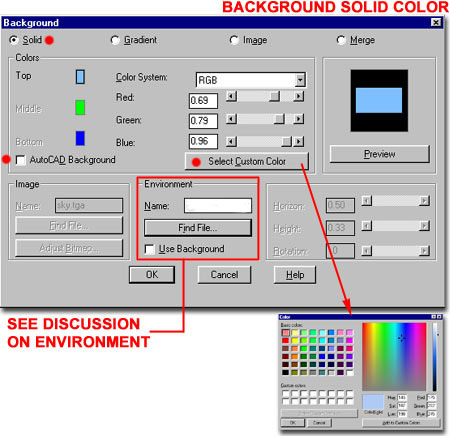The image size is (450, 436).
Task: Click the Blue slider right arrow
Action: 299,142
